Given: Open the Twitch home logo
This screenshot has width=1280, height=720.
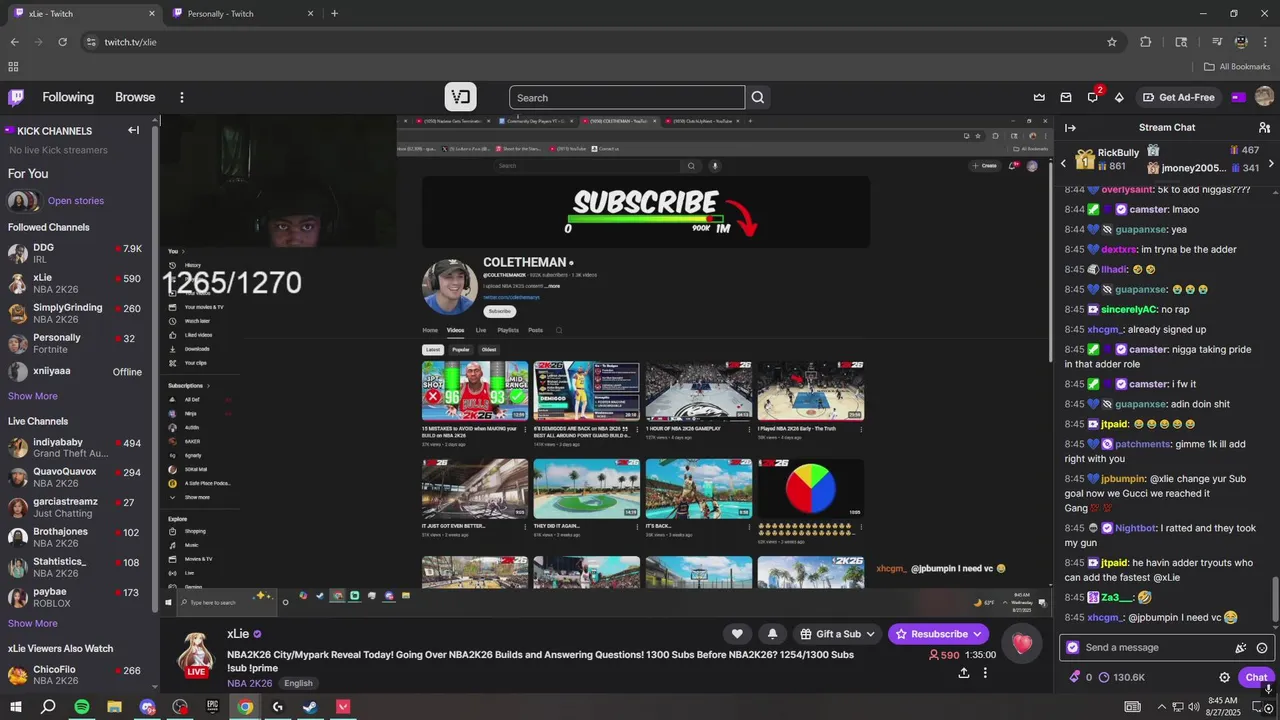Looking at the screenshot, I should click(16, 97).
